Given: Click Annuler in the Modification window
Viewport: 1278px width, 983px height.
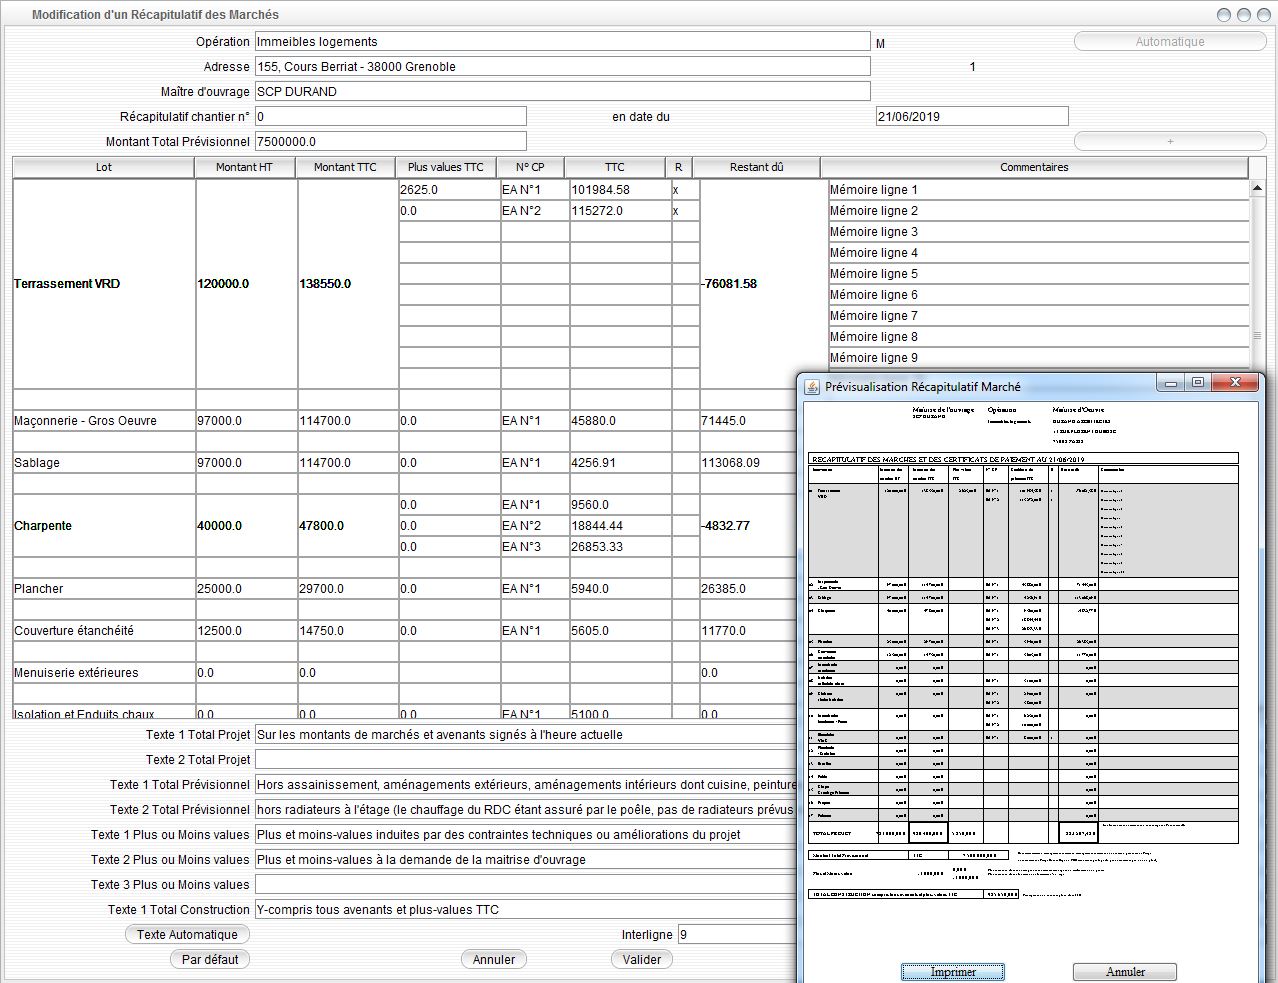Looking at the screenshot, I should coord(494,959).
